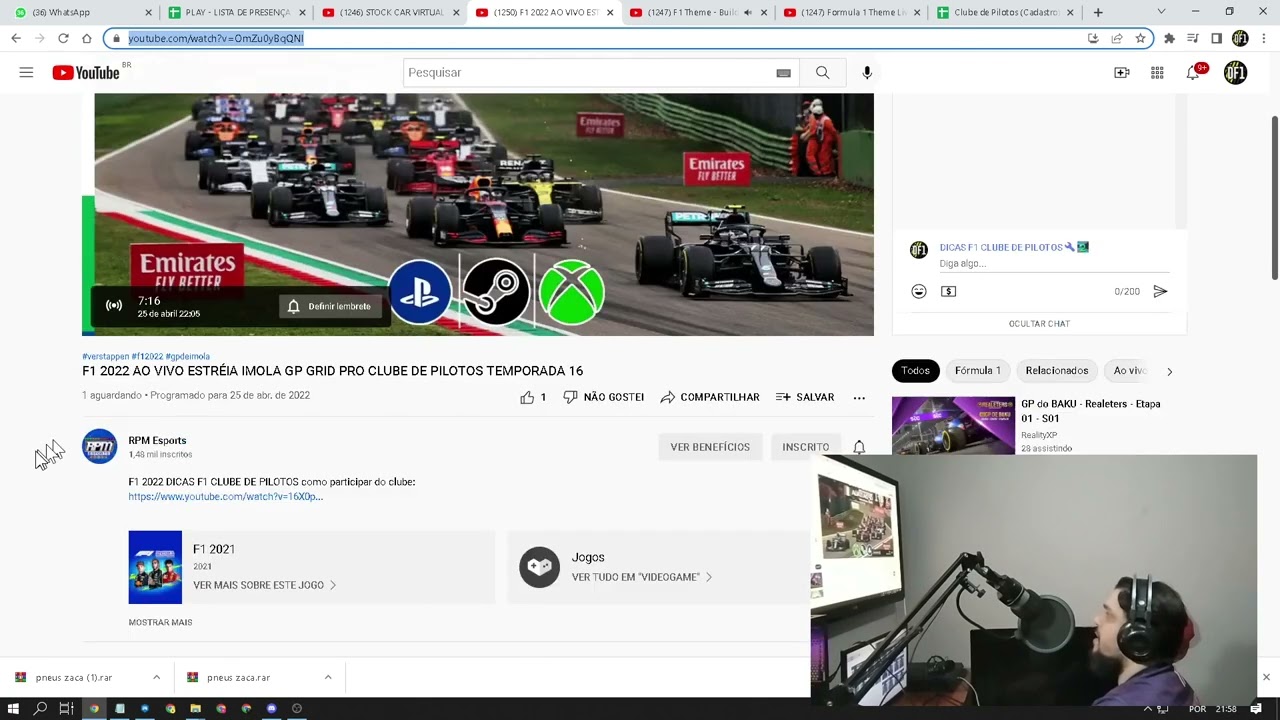Open the three-dot more actions menu
1280x720 pixels.
[x=859, y=397]
